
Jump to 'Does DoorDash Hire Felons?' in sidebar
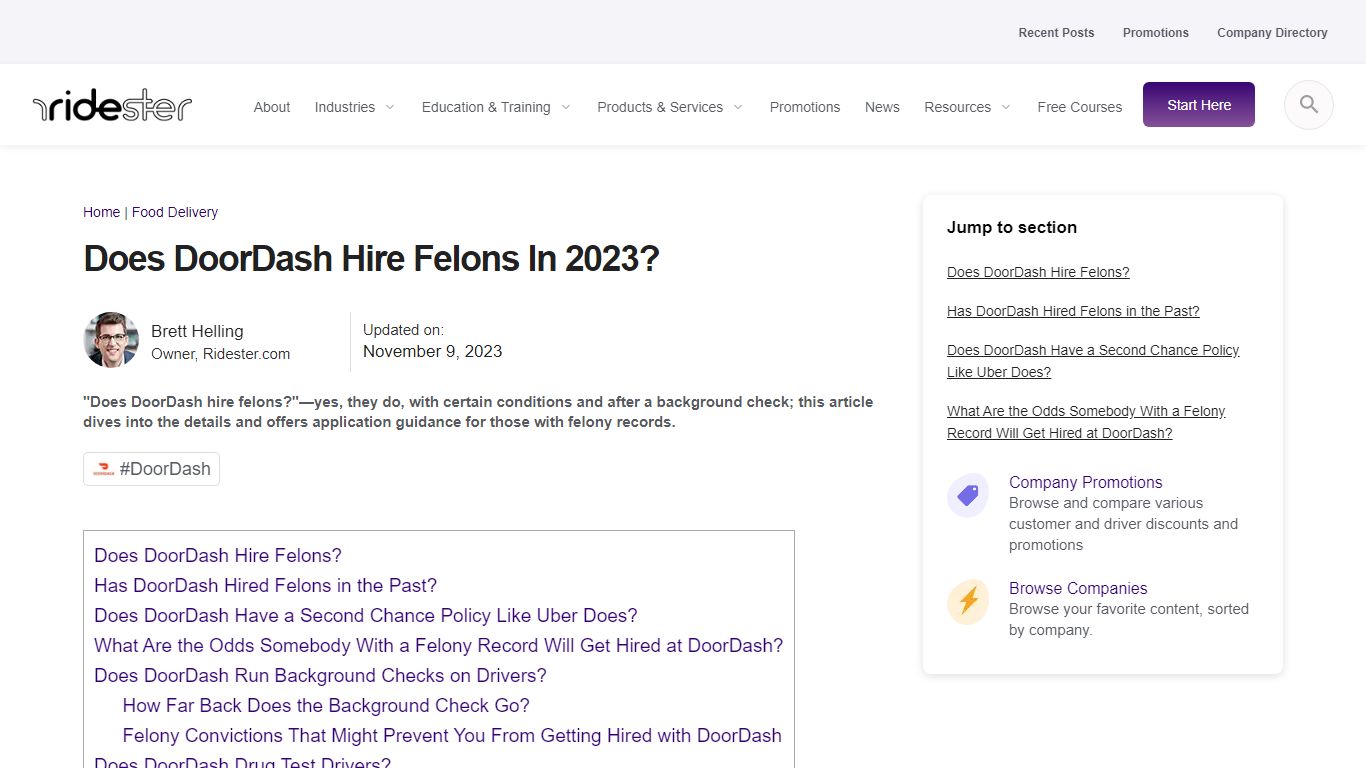(x=1038, y=272)
